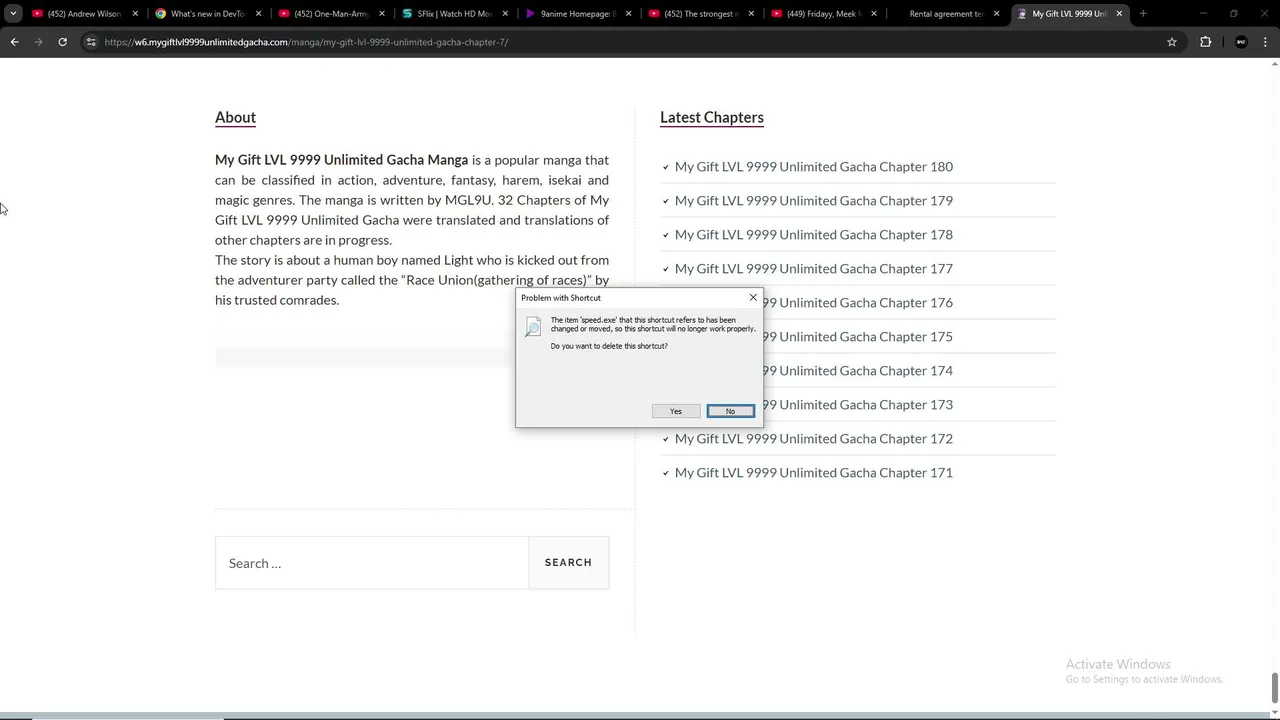Click Yes to delete the shortcut
Image resolution: width=1280 pixels, height=720 pixels.
tap(676, 411)
